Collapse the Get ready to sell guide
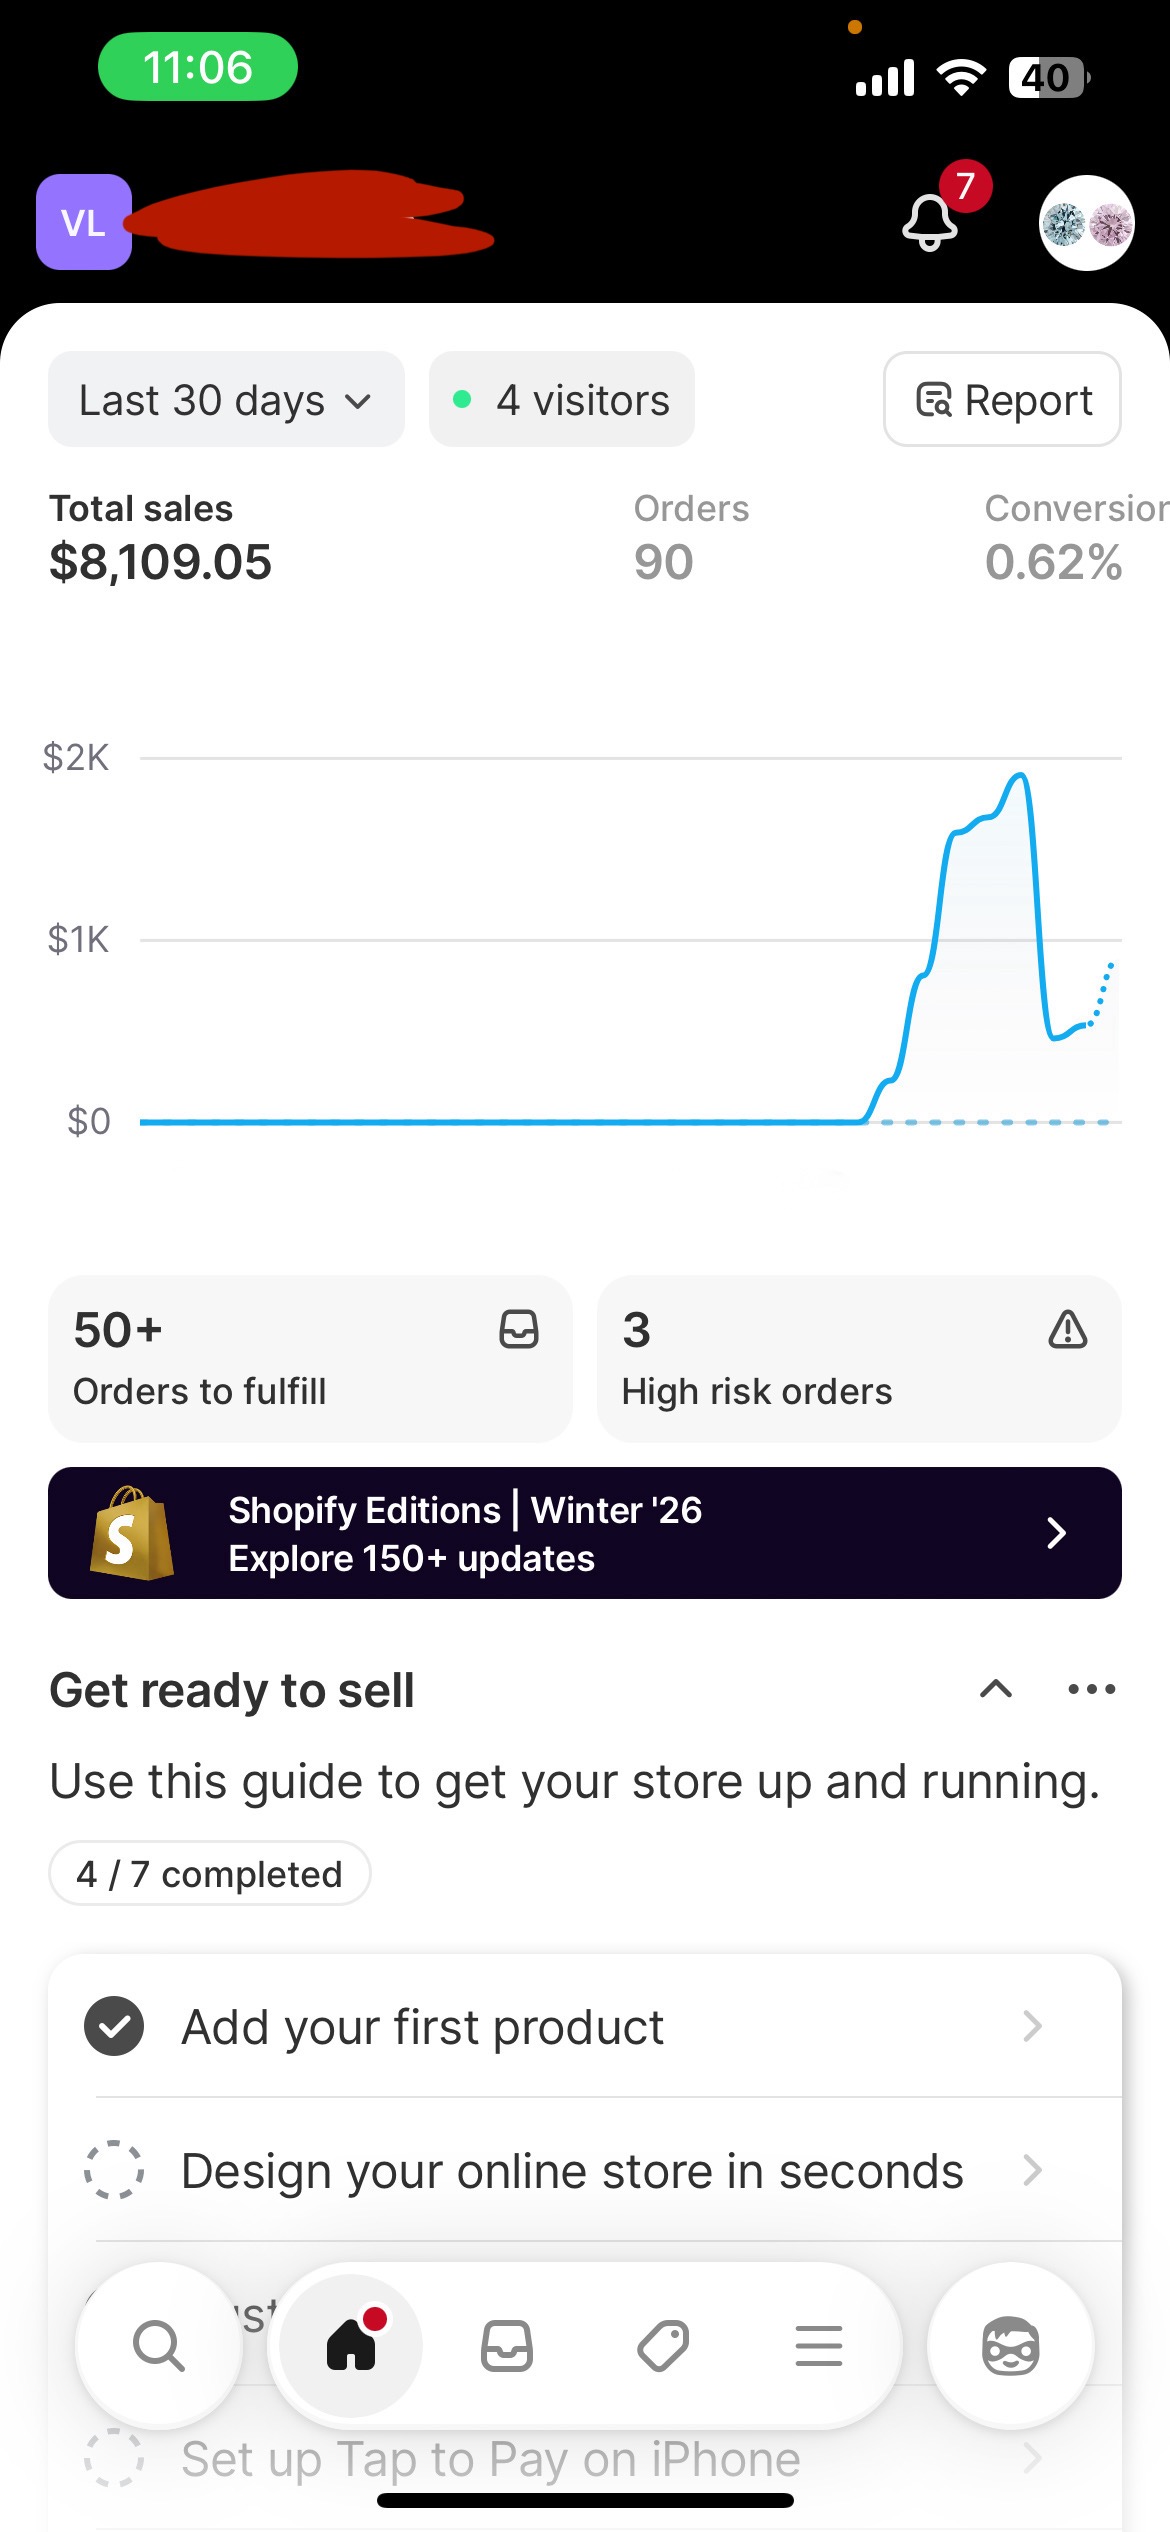1170x2532 pixels. (996, 1689)
